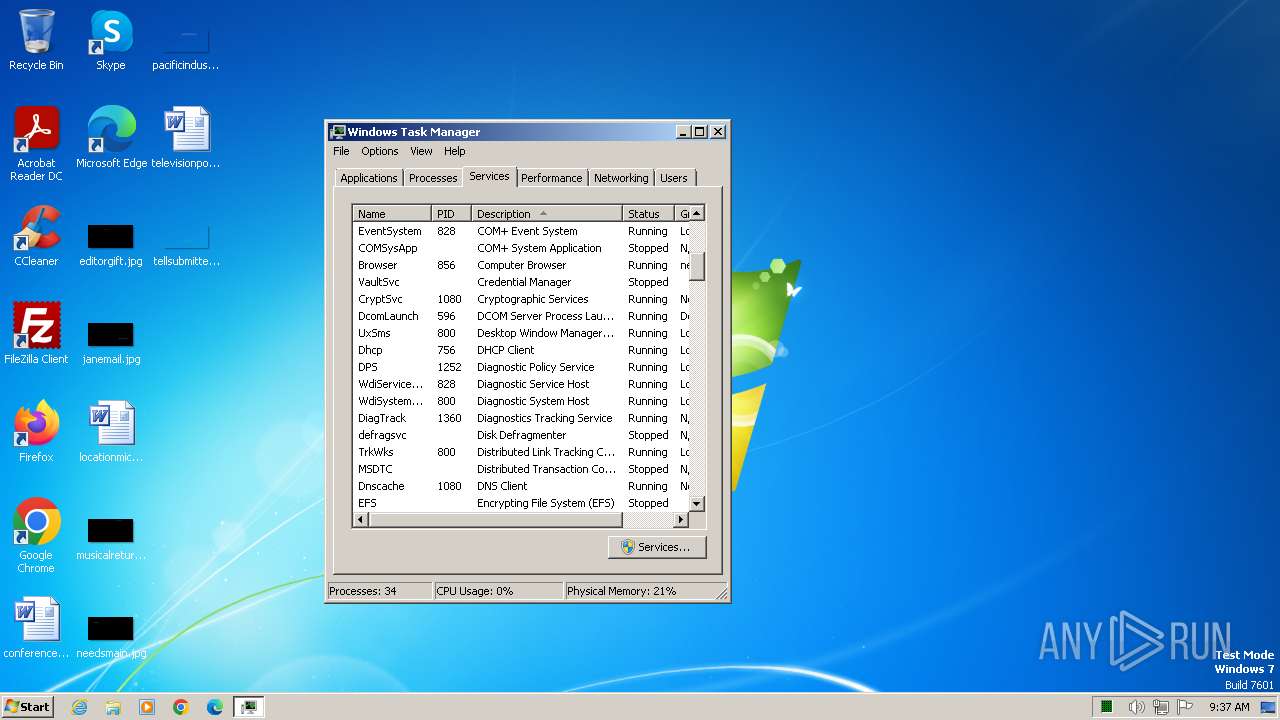Sort services by Name column header
Screen dimensions: 1280x720
tap(392, 213)
